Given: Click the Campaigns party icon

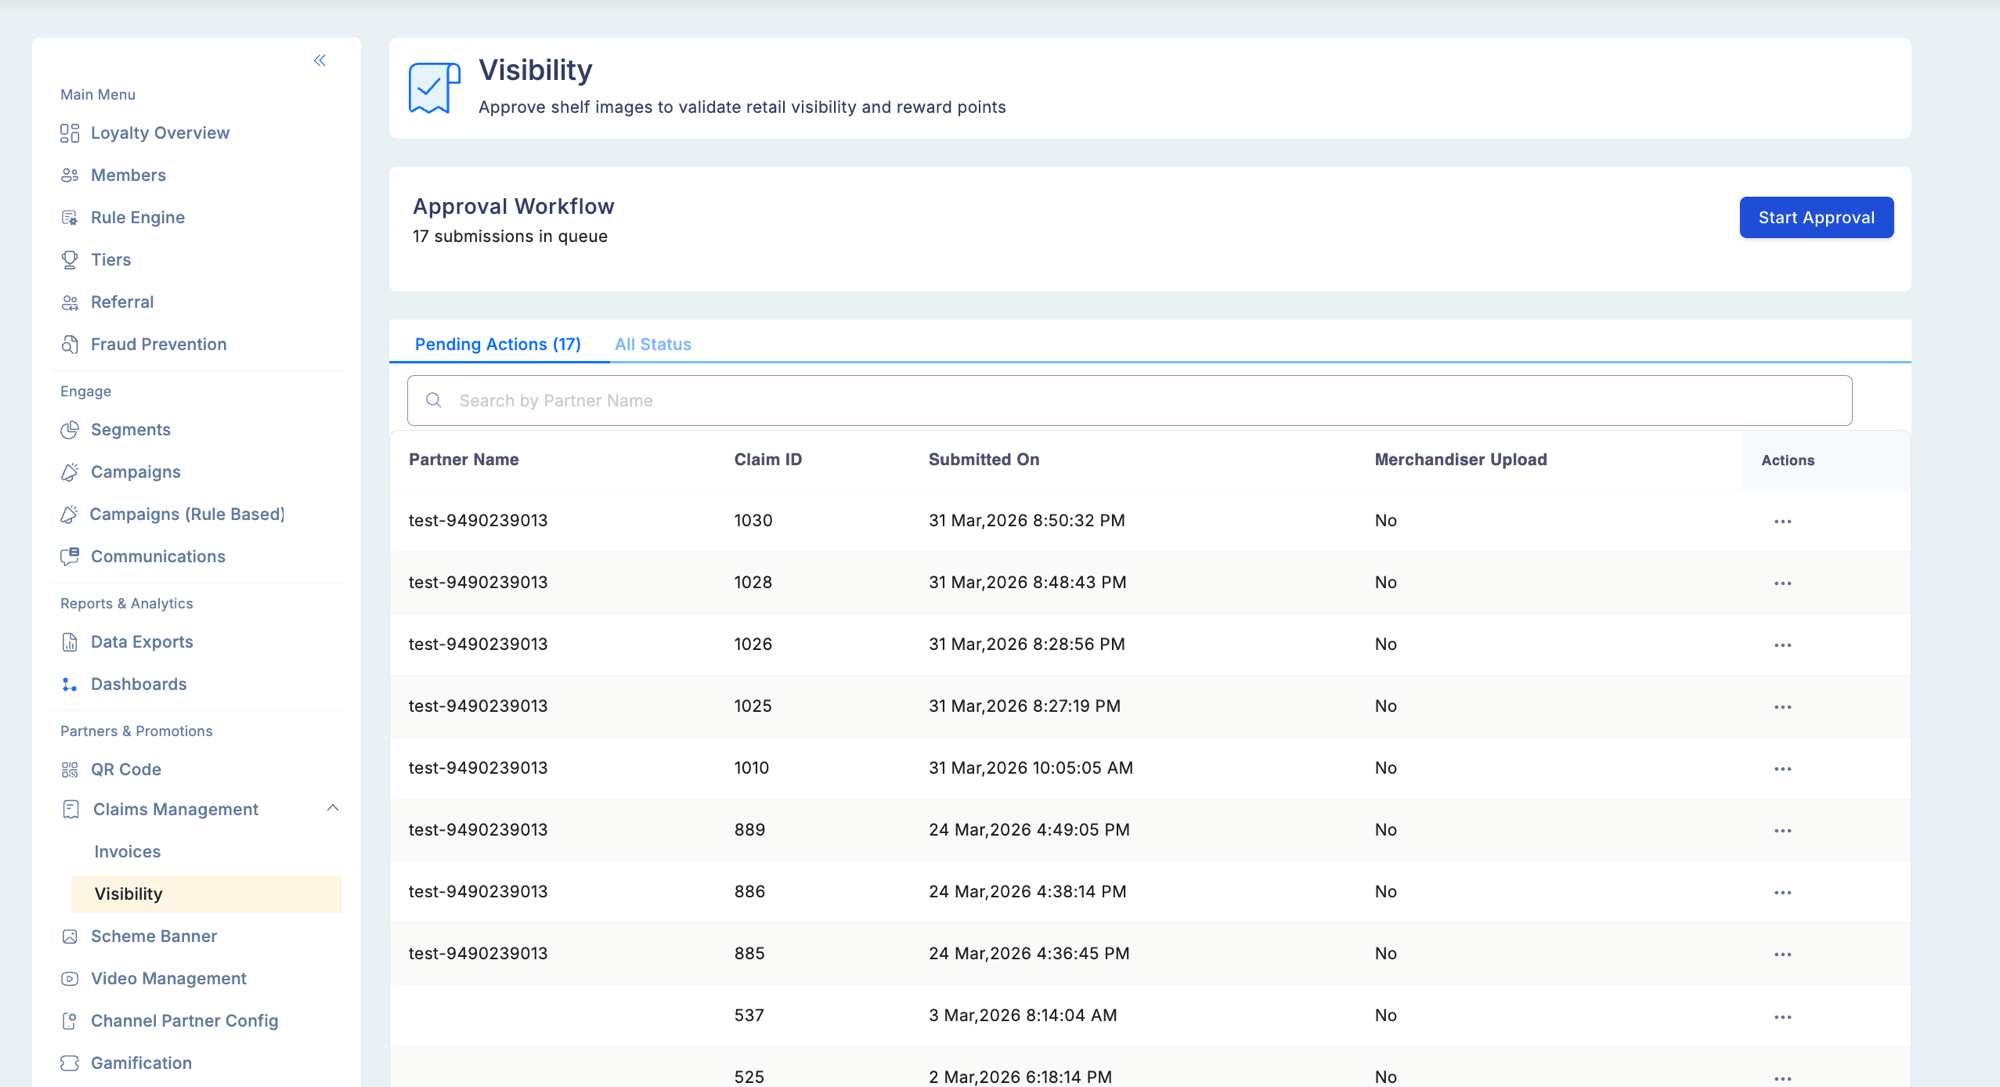Looking at the screenshot, I should [x=70, y=472].
